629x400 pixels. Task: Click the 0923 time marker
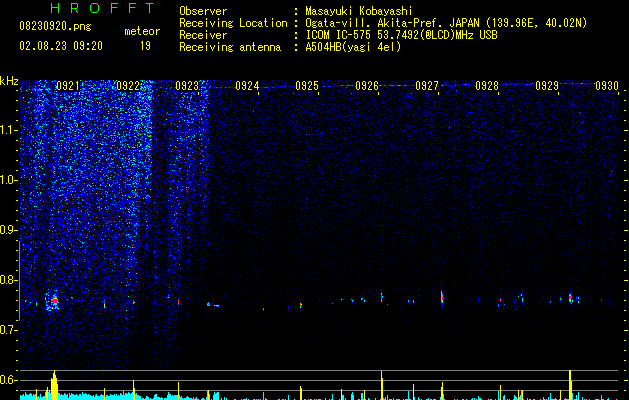click(x=187, y=85)
